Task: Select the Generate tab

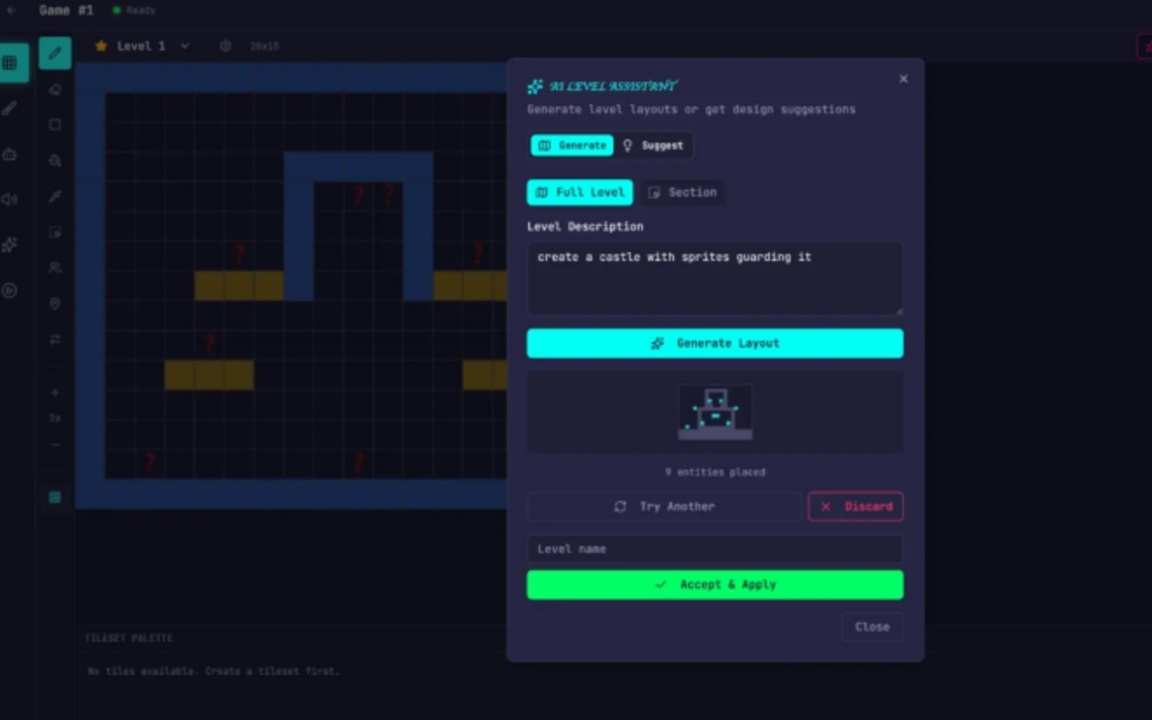Action: pyautogui.click(x=572, y=145)
